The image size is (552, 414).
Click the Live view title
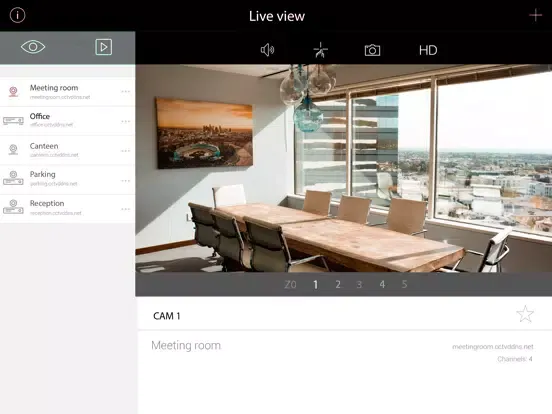277,16
